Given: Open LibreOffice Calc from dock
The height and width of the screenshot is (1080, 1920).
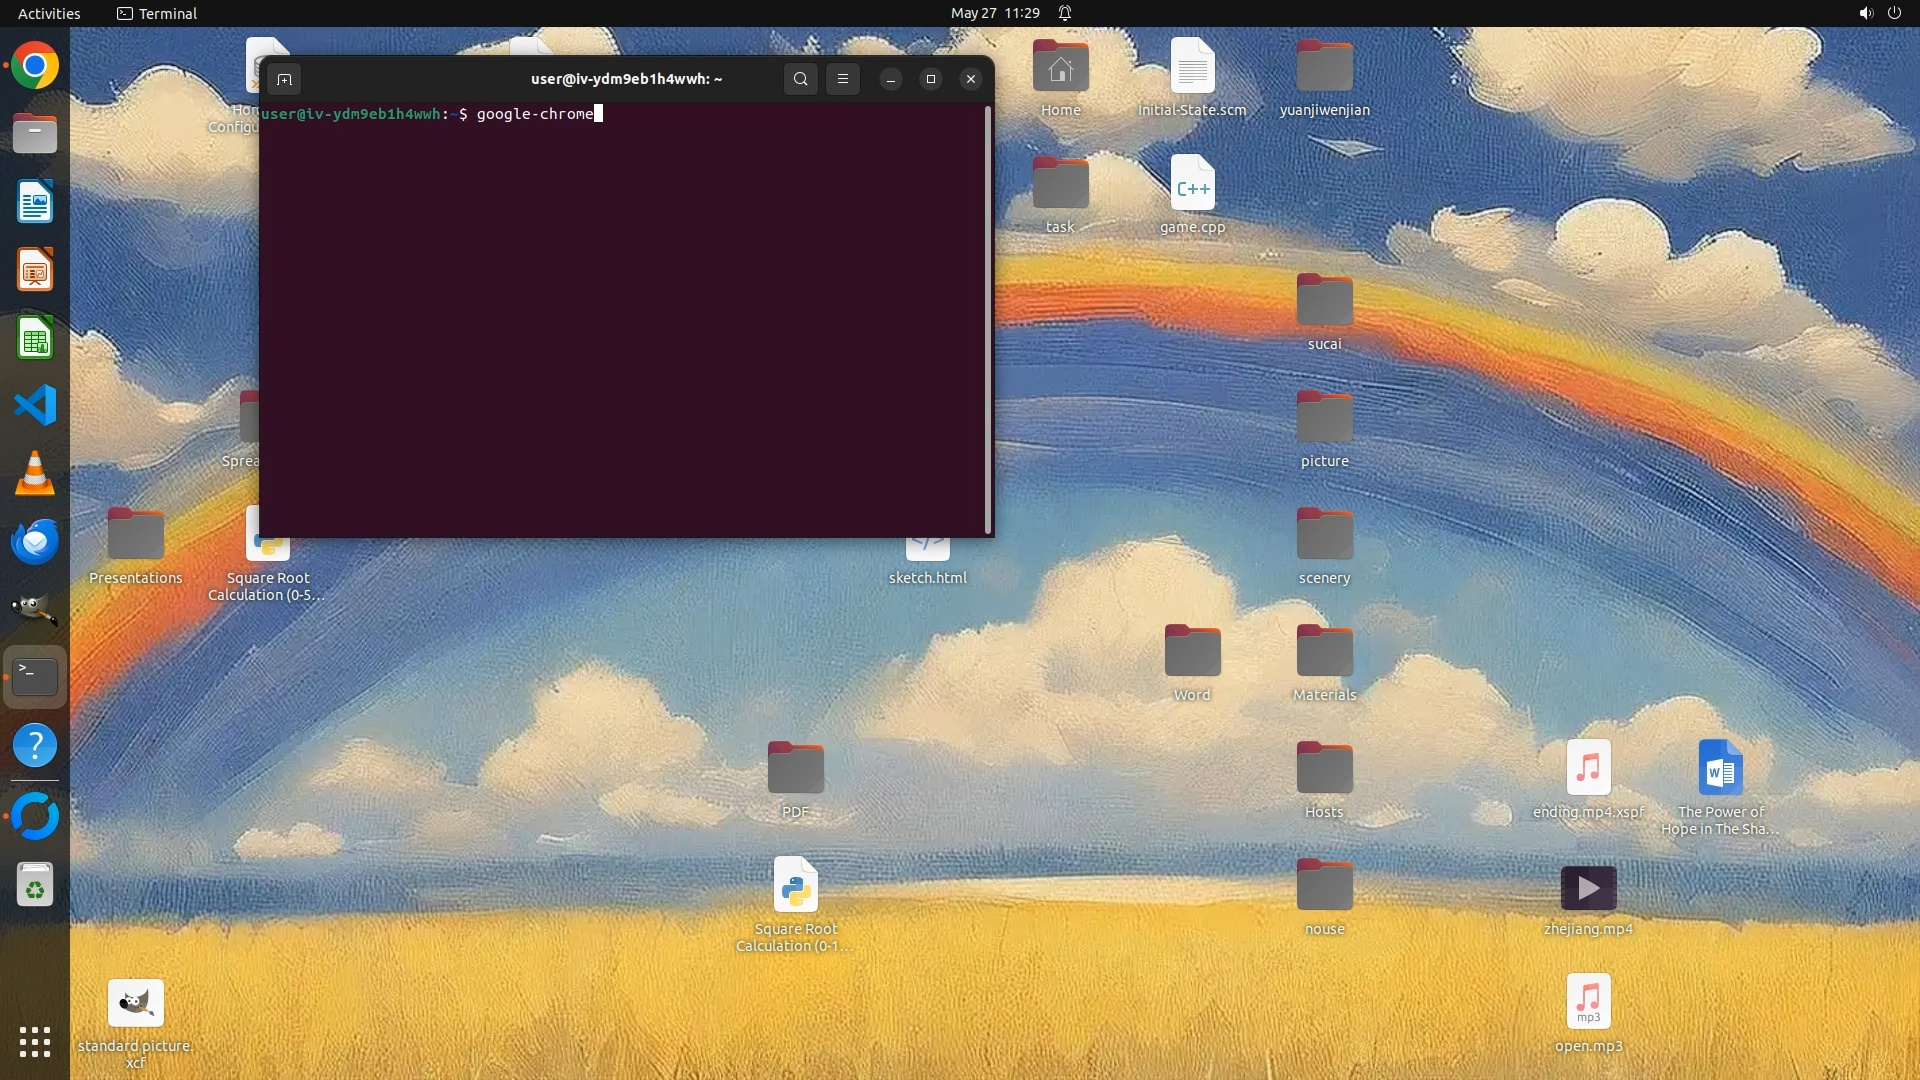Looking at the screenshot, I should (x=35, y=338).
